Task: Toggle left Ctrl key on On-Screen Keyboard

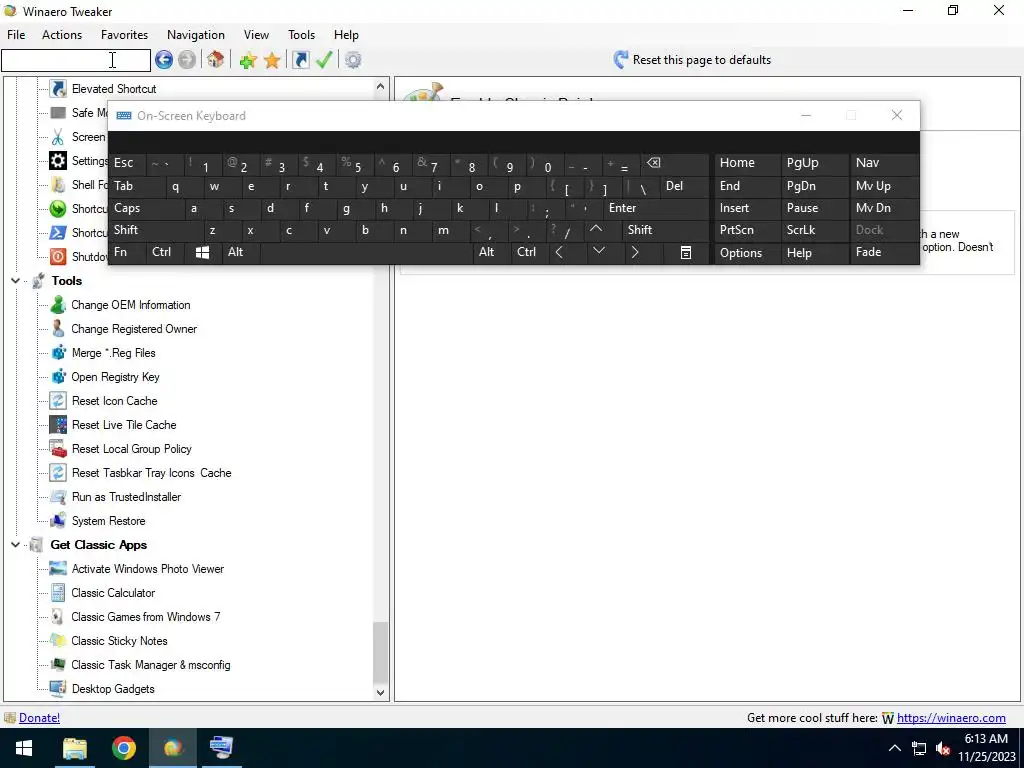Action: click(x=166, y=252)
